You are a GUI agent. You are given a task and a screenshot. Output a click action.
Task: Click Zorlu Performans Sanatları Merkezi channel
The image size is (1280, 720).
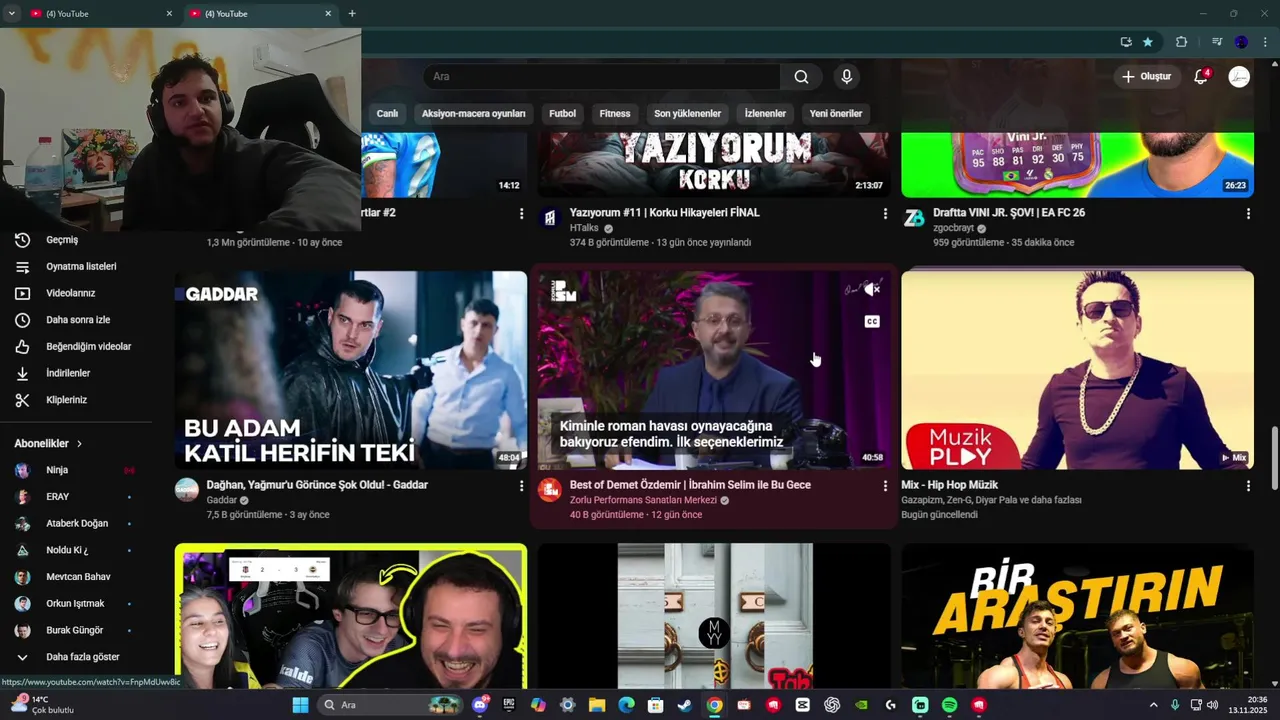click(643, 500)
